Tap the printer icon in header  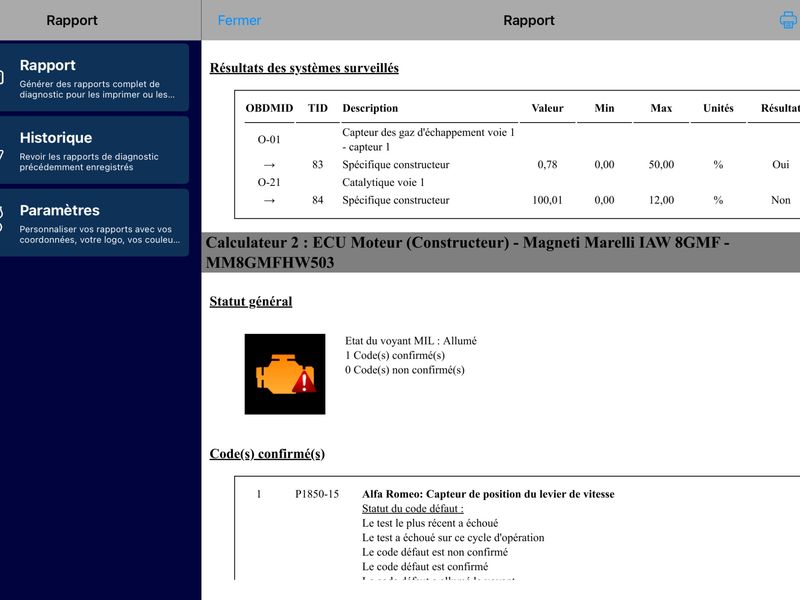click(x=789, y=20)
